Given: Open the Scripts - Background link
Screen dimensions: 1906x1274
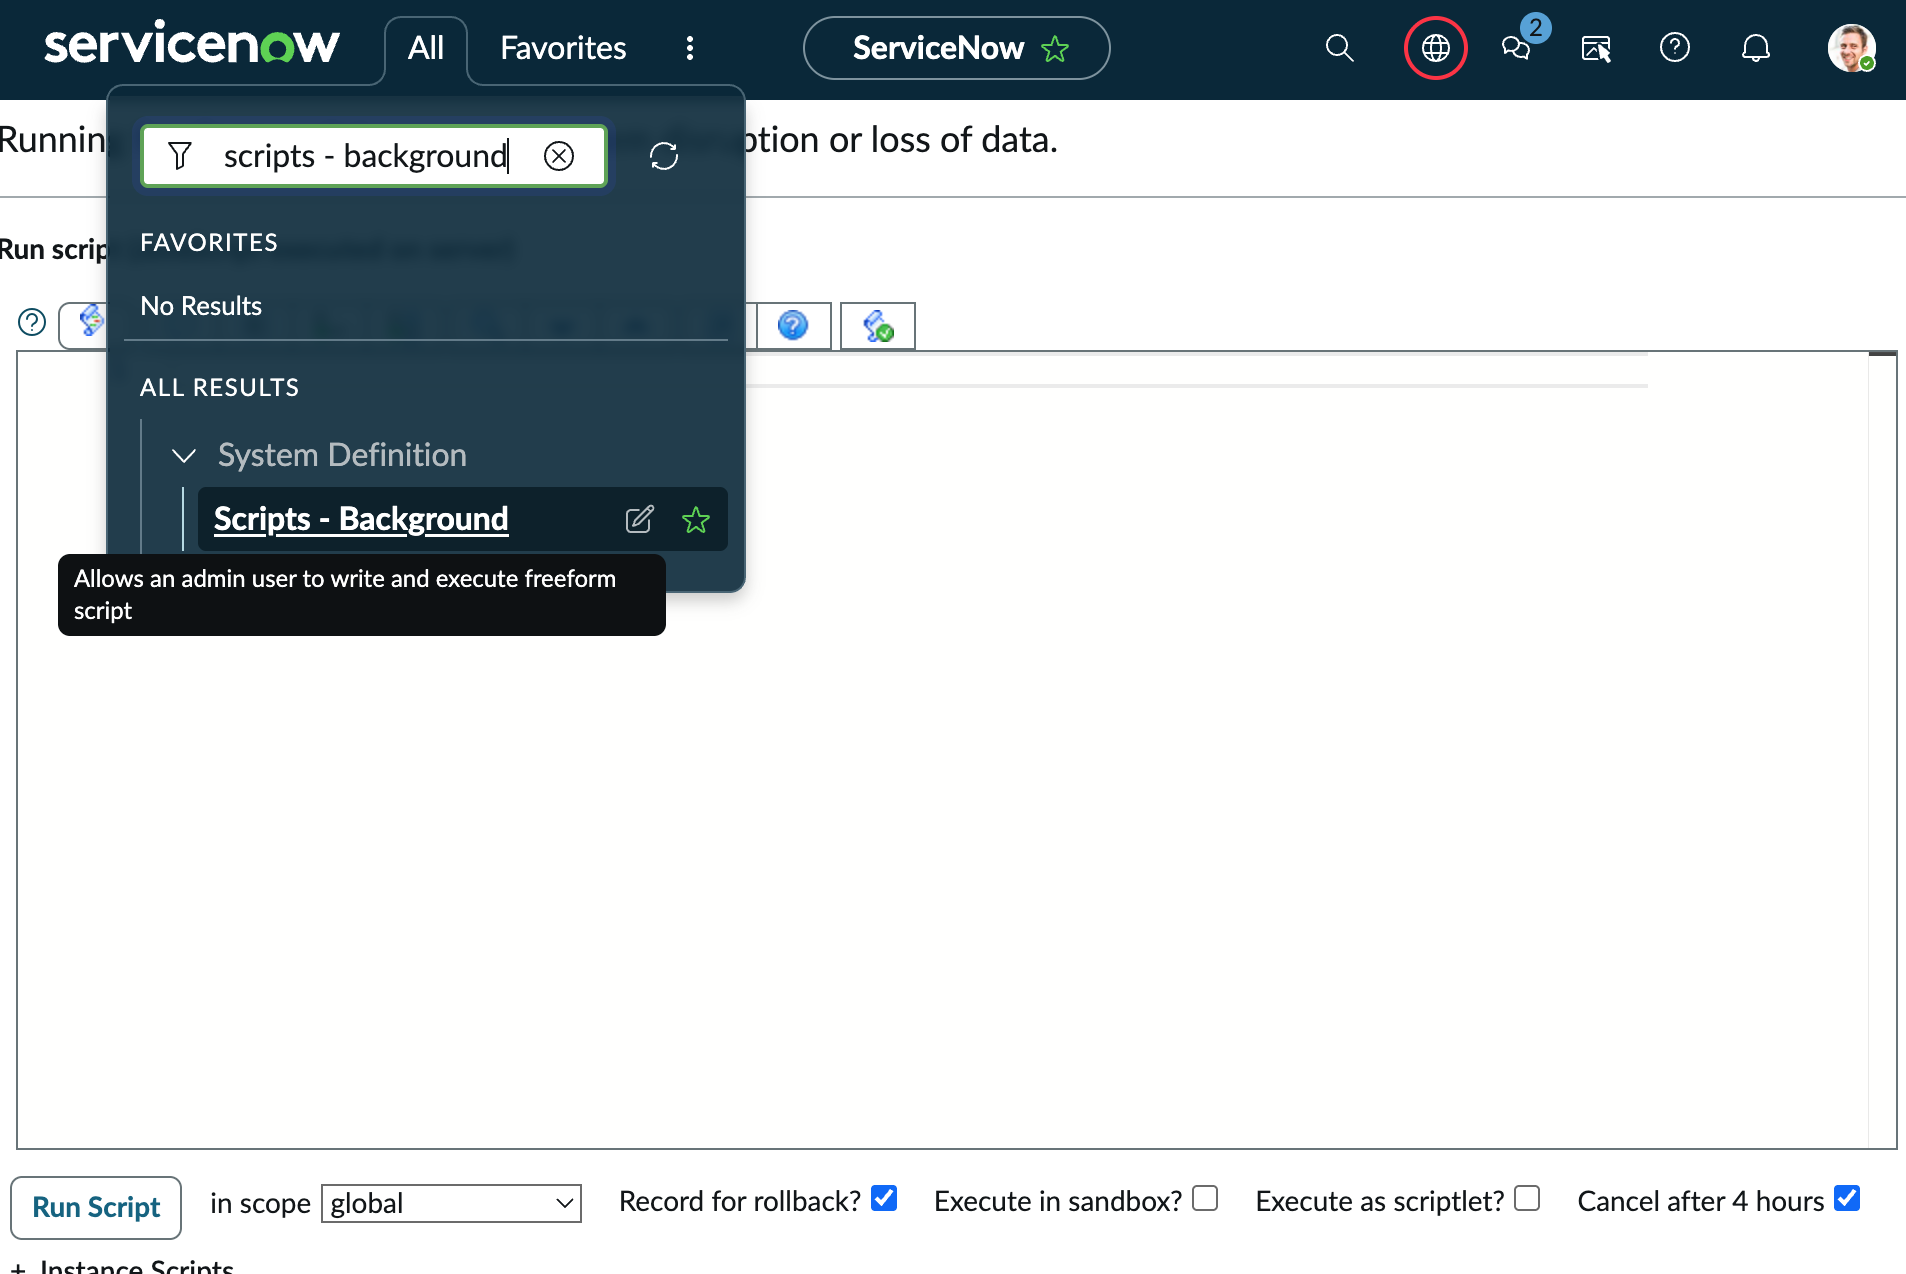Looking at the screenshot, I should pyautogui.click(x=361, y=519).
